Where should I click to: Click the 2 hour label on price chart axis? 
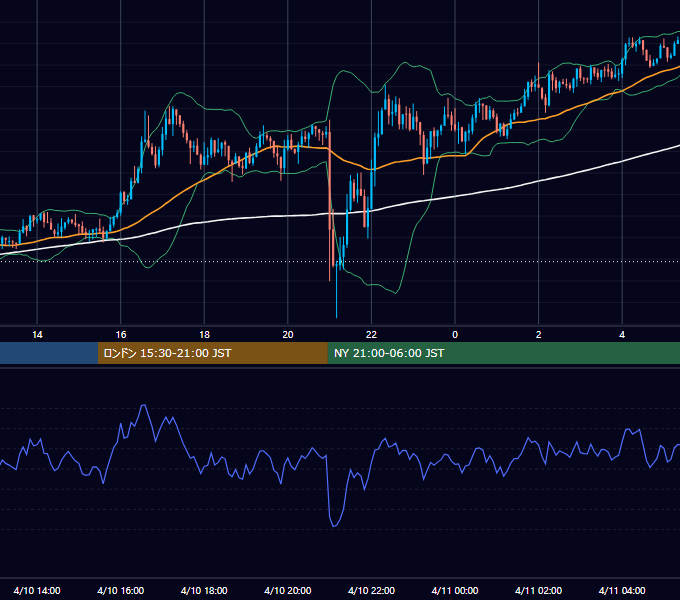pos(539,335)
